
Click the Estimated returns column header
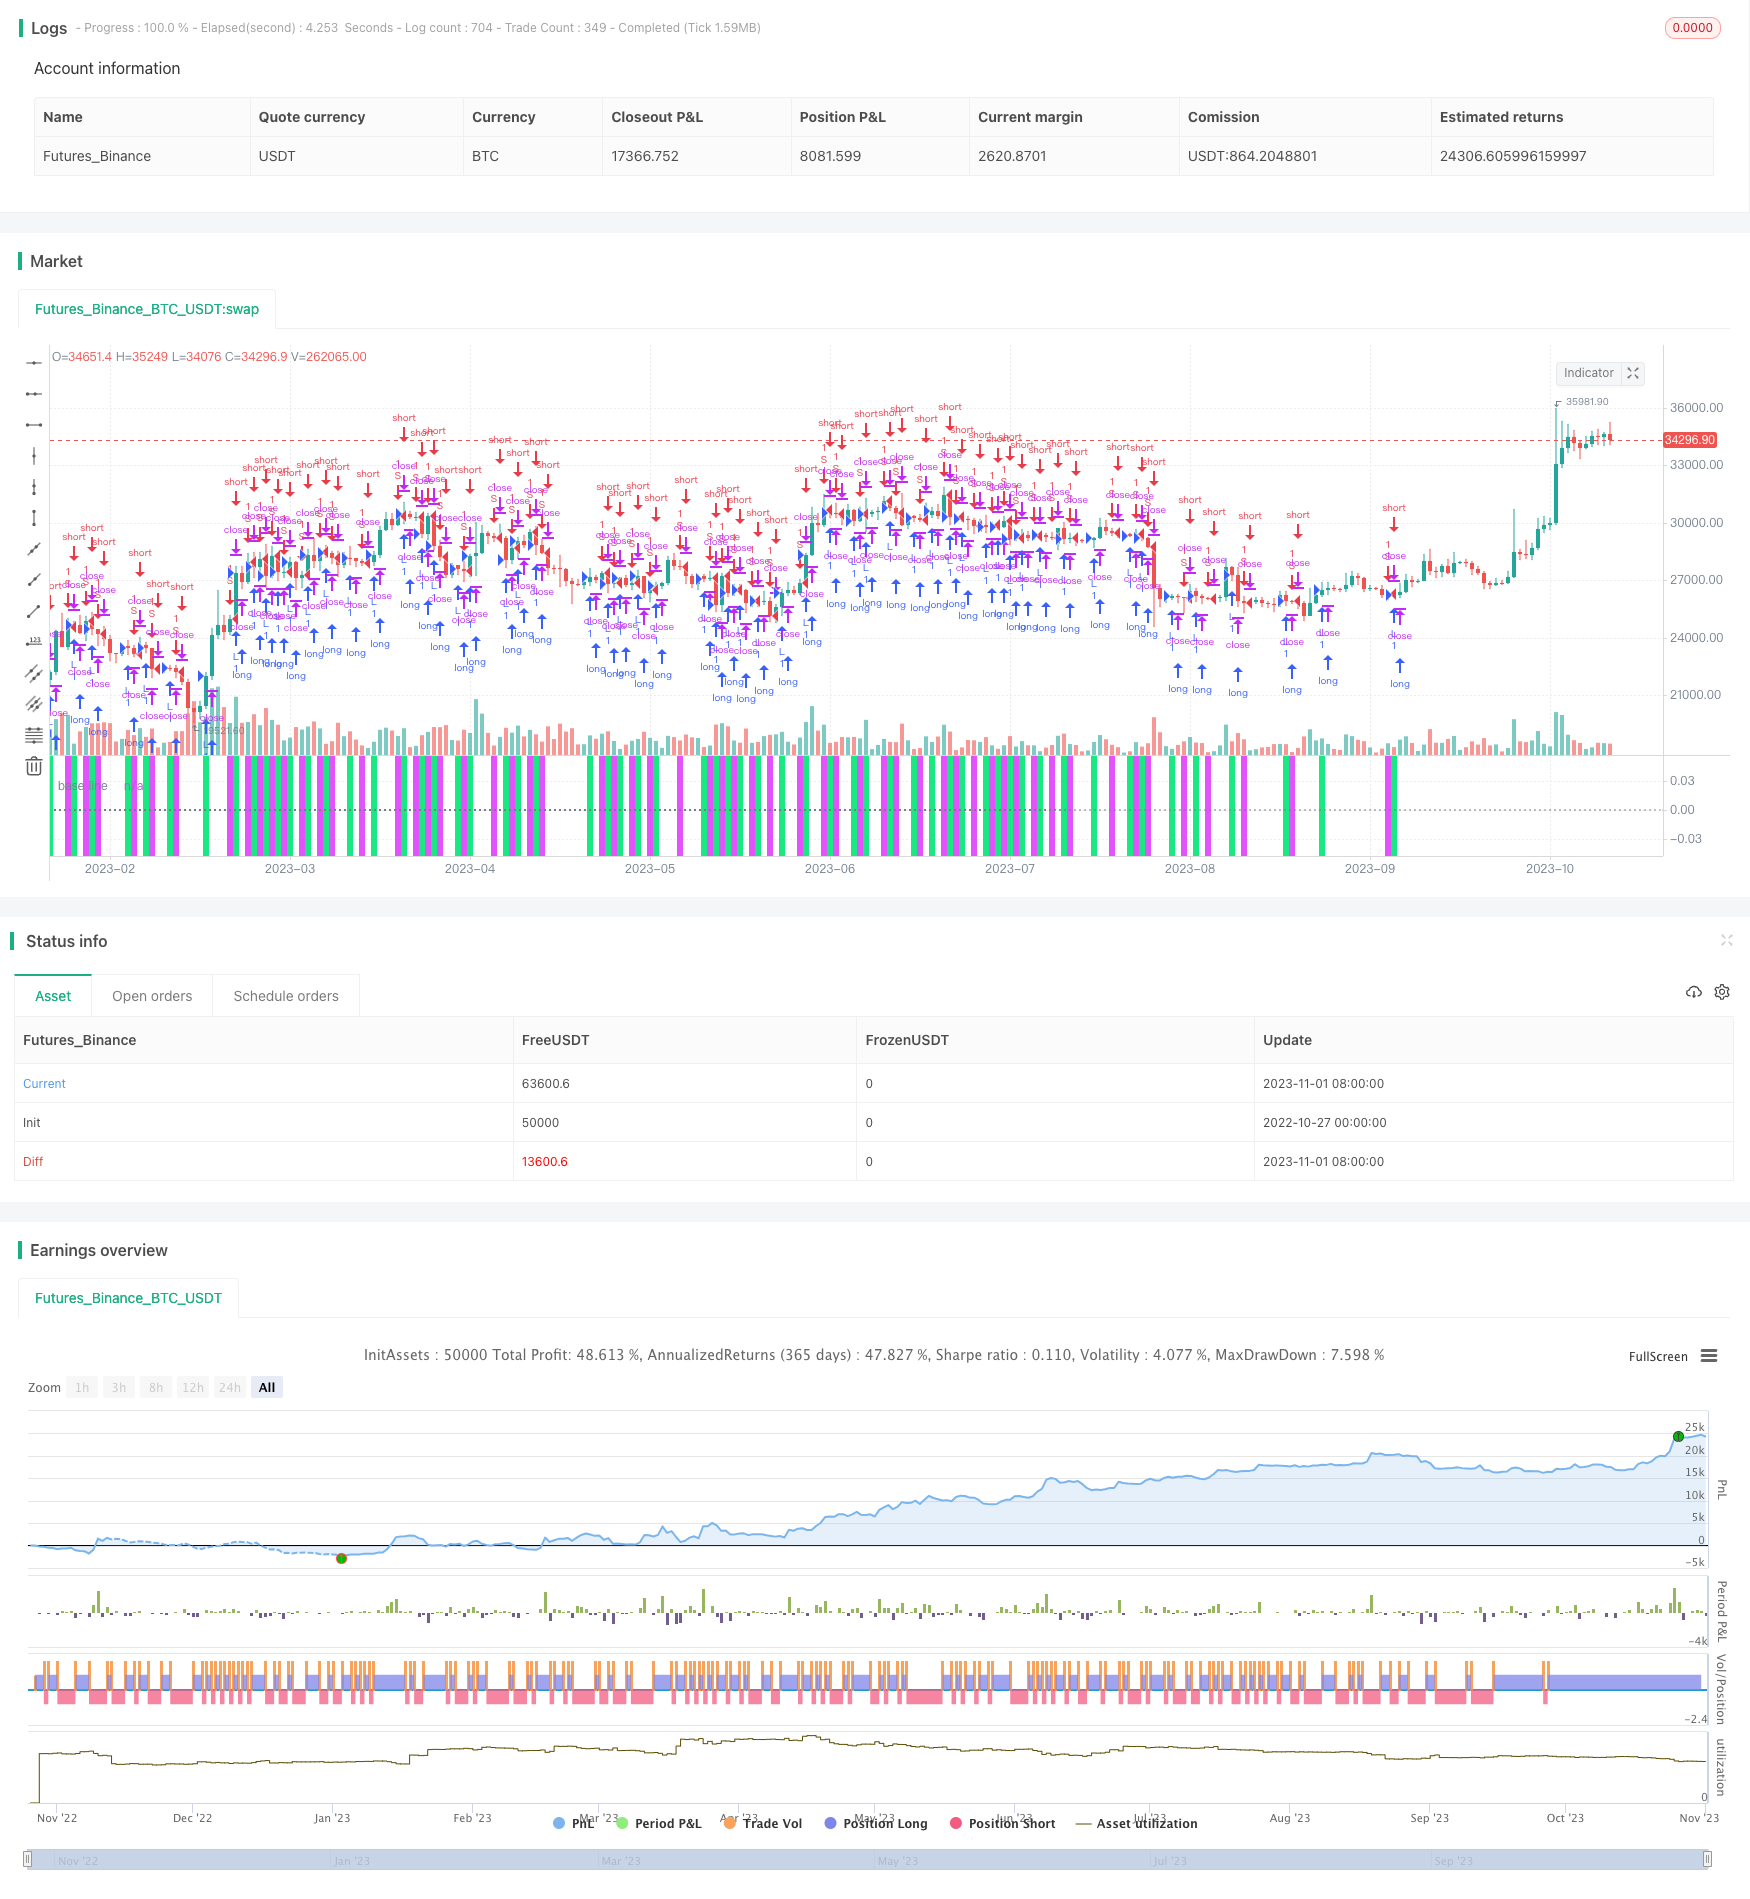[1501, 117]
